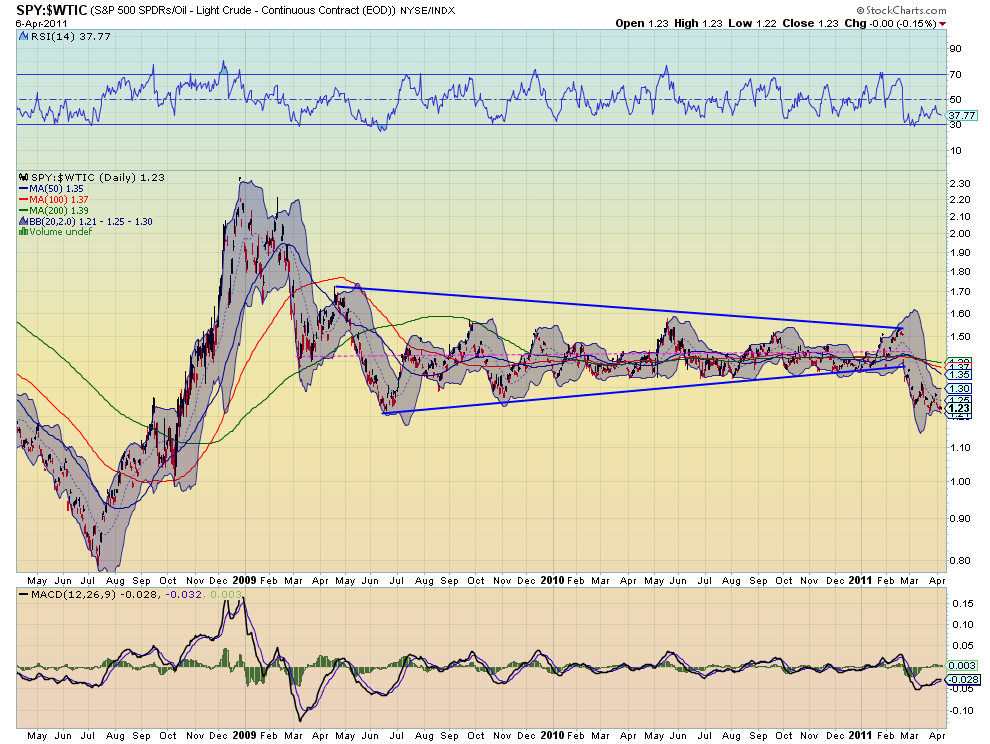This screenshot has height=744, width=990.
Task: Click the Volume undef legend entry
Action: pos(61,232)
